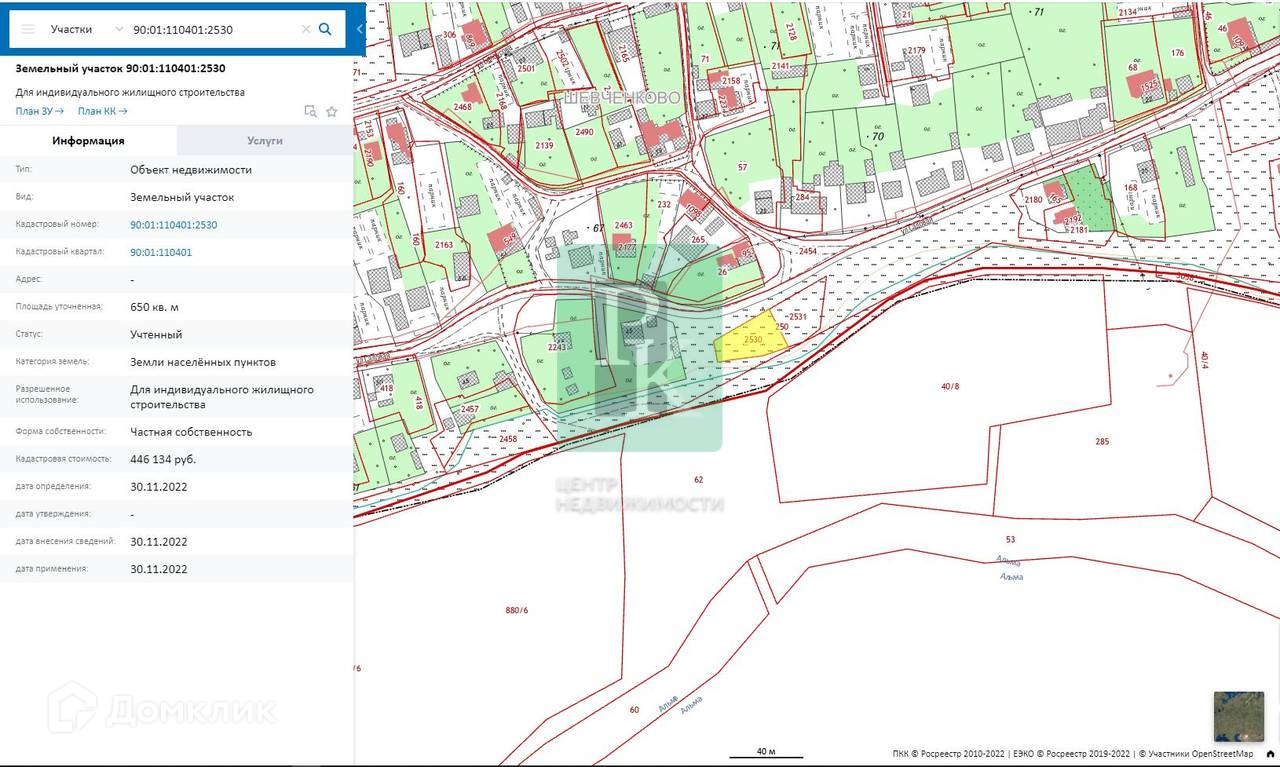Collapse the left info panel arrow
Image resolution: width=1280 pixels, height=767 pixels.
coord(360,29)
